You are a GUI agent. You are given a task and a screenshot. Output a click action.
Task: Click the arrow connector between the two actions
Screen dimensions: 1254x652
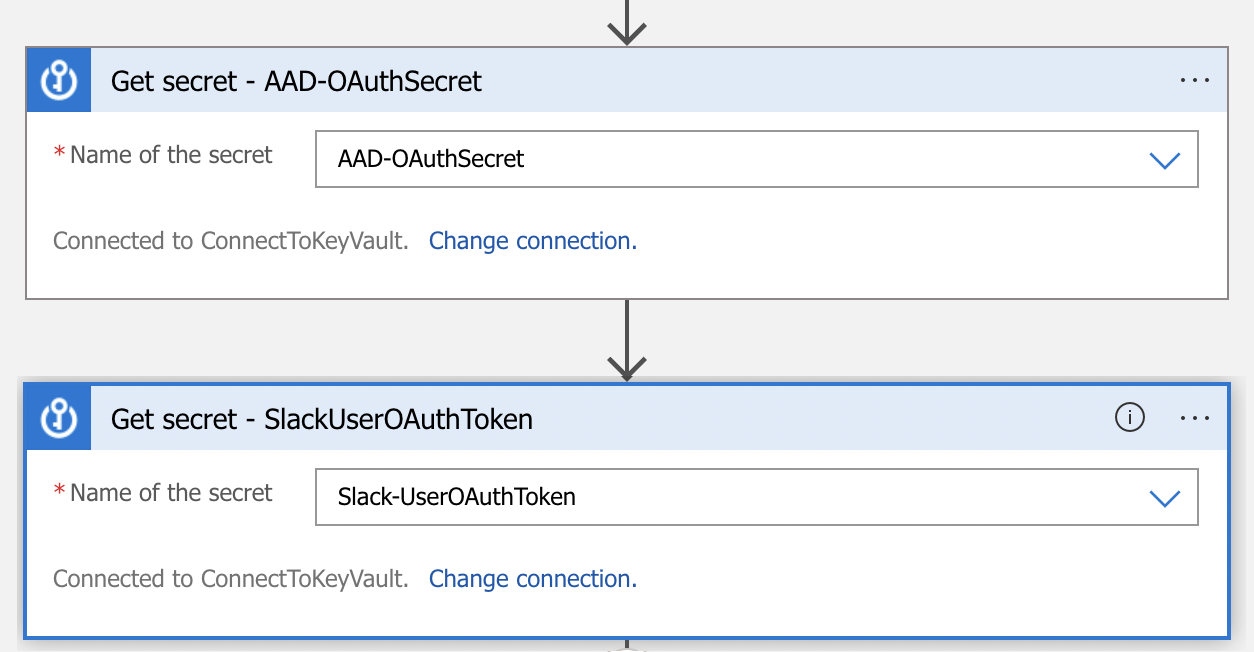click(626, 340)
